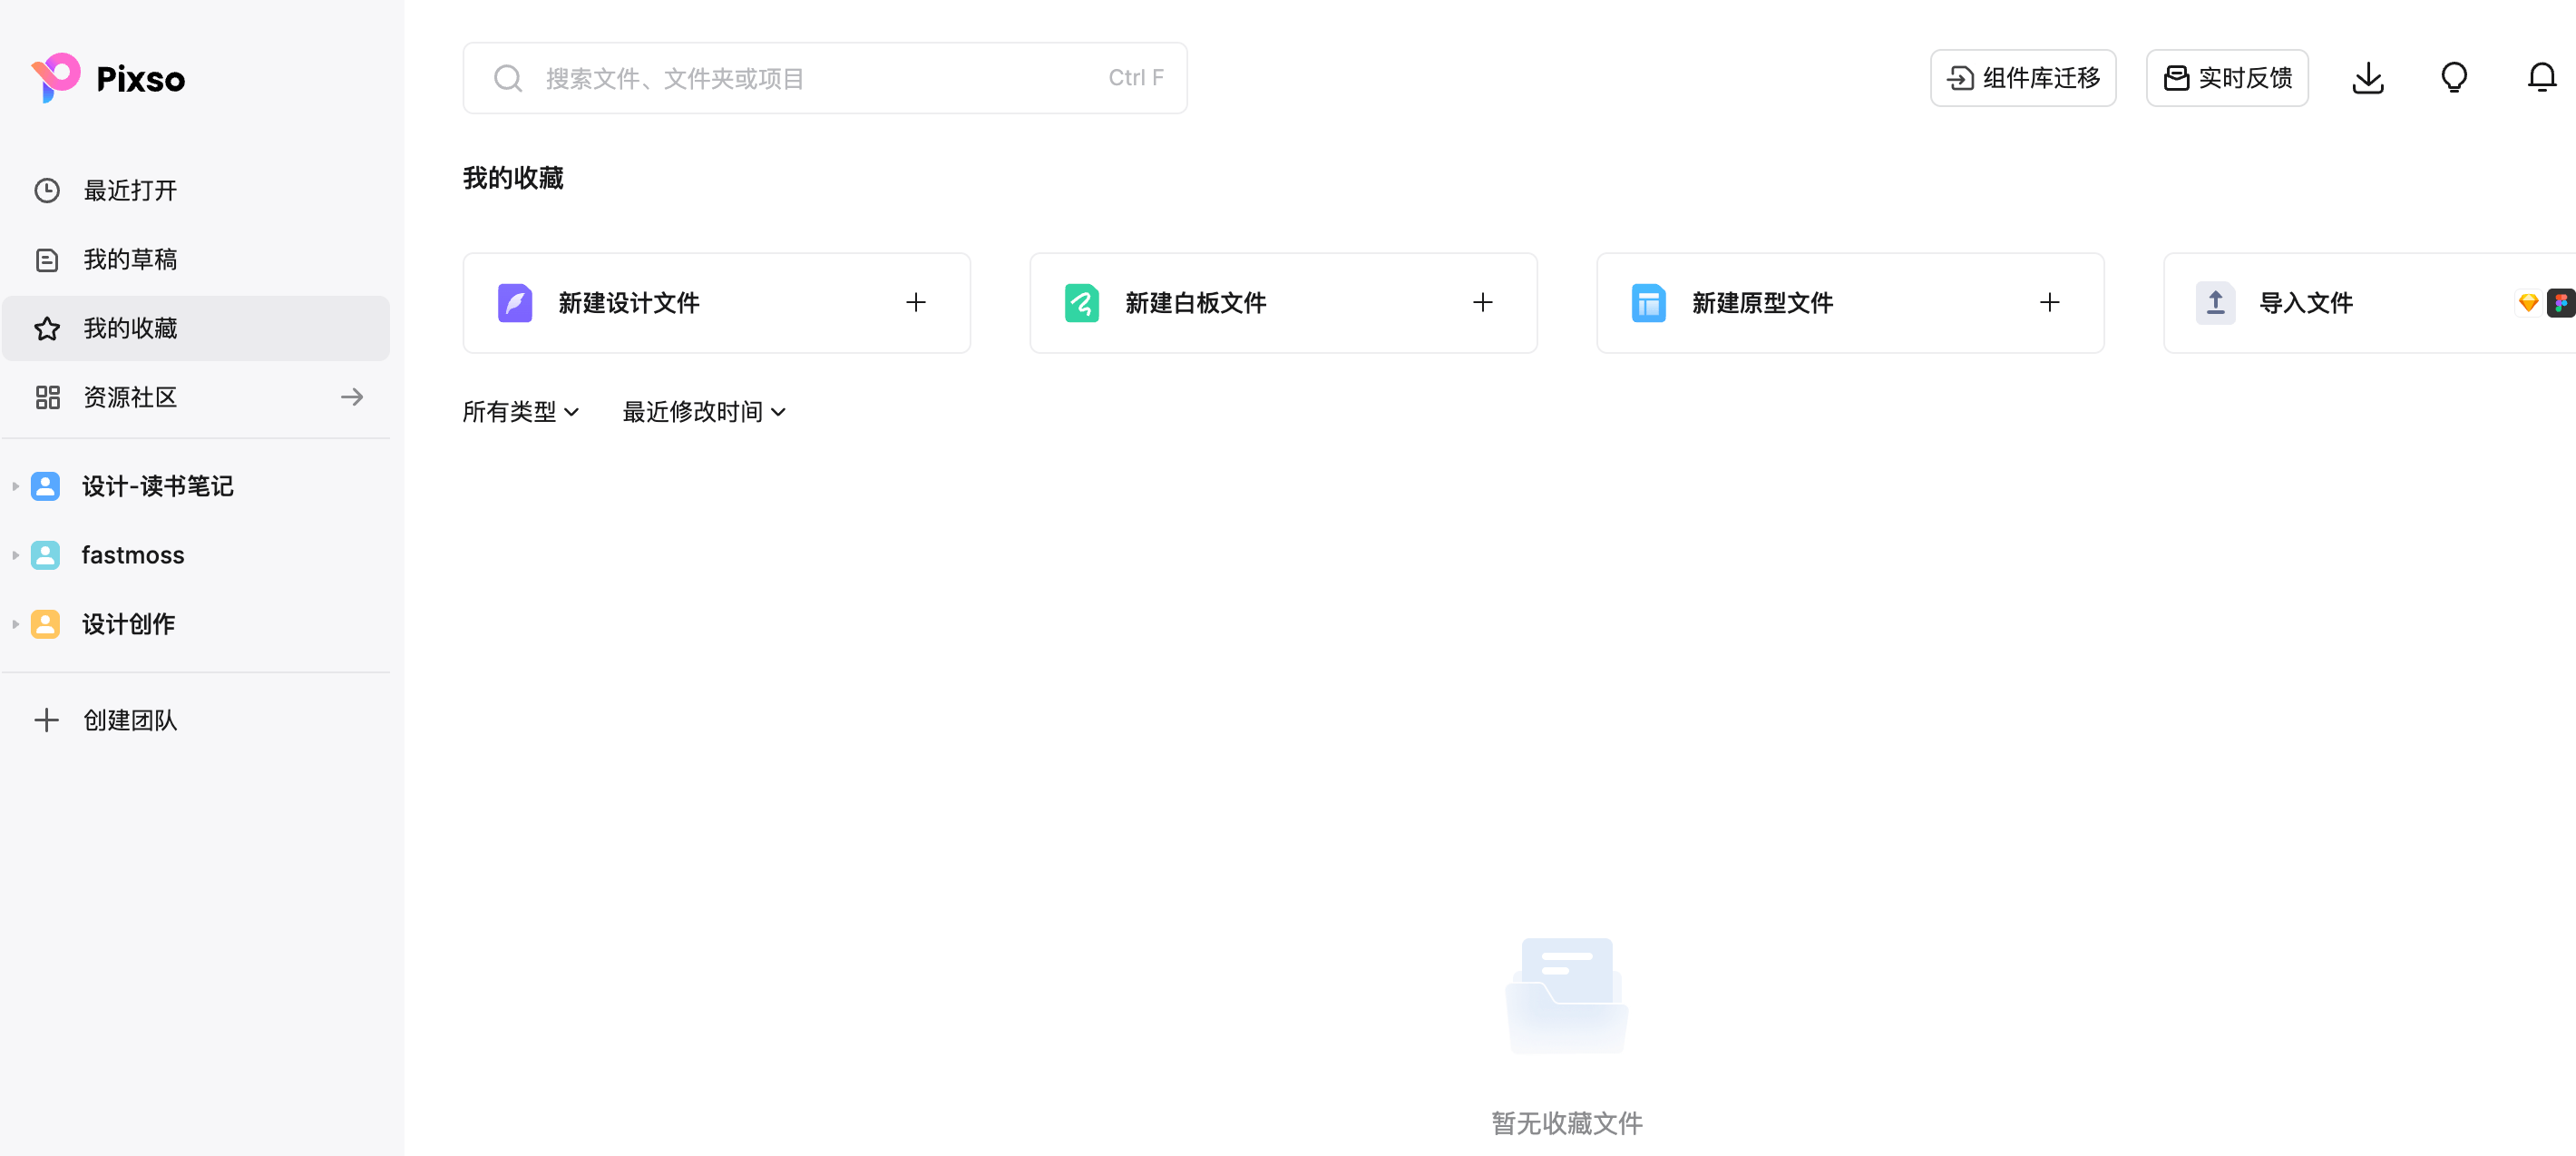Open the 最近修改时间 sort dropdown
Screen dimensions: 2576x1156
[x=703, y=411]
